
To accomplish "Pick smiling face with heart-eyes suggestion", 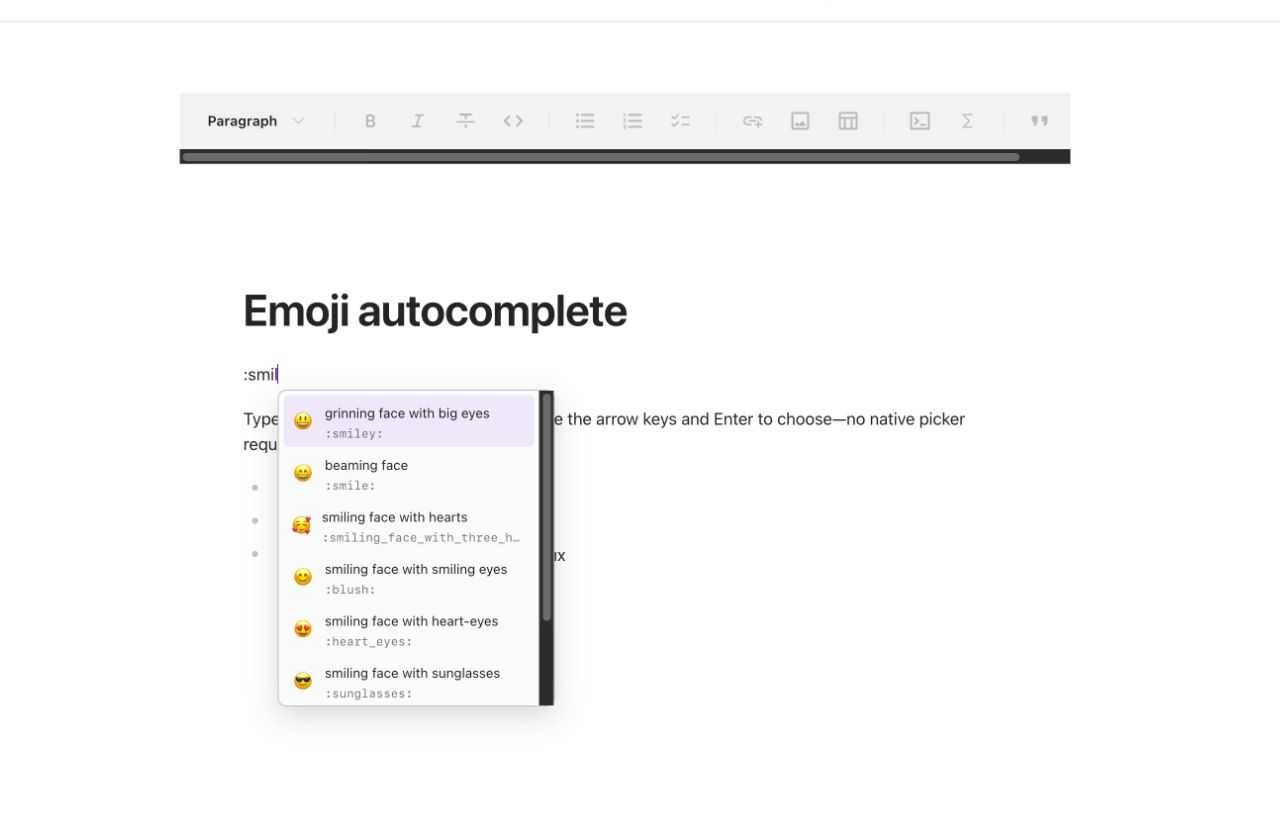I will [409, 629].
